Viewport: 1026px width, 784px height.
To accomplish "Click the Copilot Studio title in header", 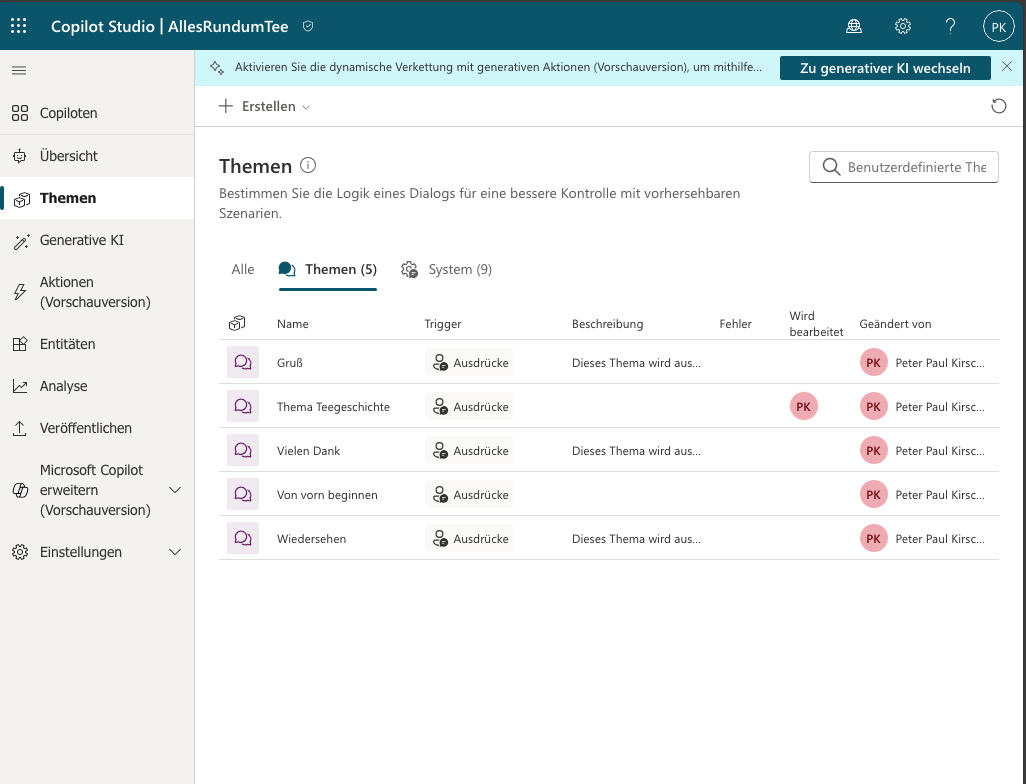I will [x=103, y=26].
